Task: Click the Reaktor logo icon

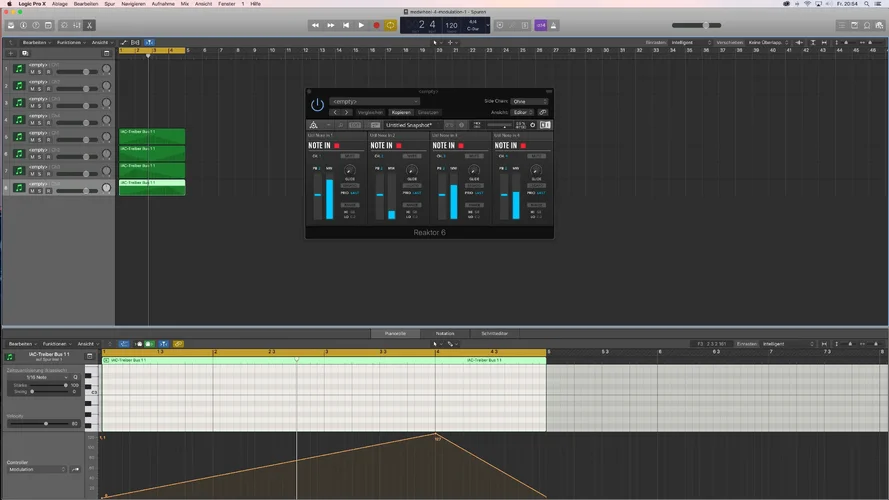Action: [313, 125]
